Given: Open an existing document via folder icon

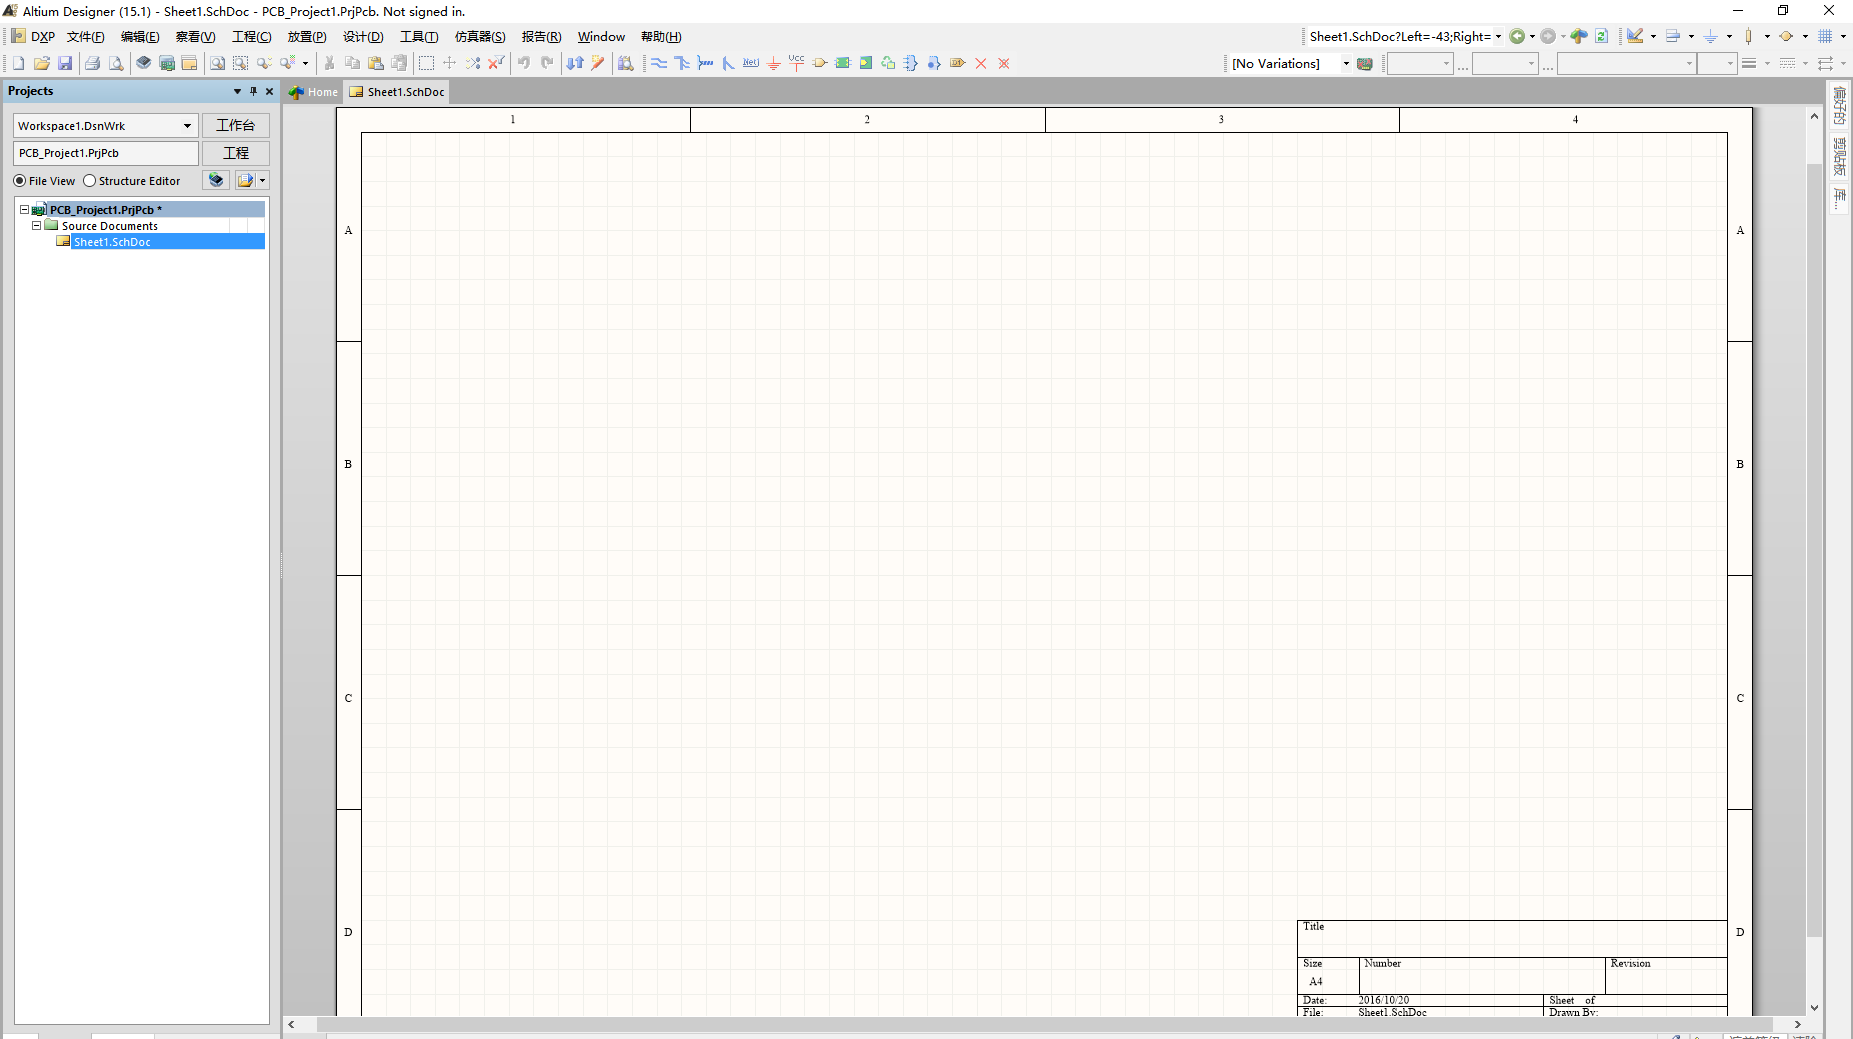Looking at the screenshot, I should [x=42, y=63].
